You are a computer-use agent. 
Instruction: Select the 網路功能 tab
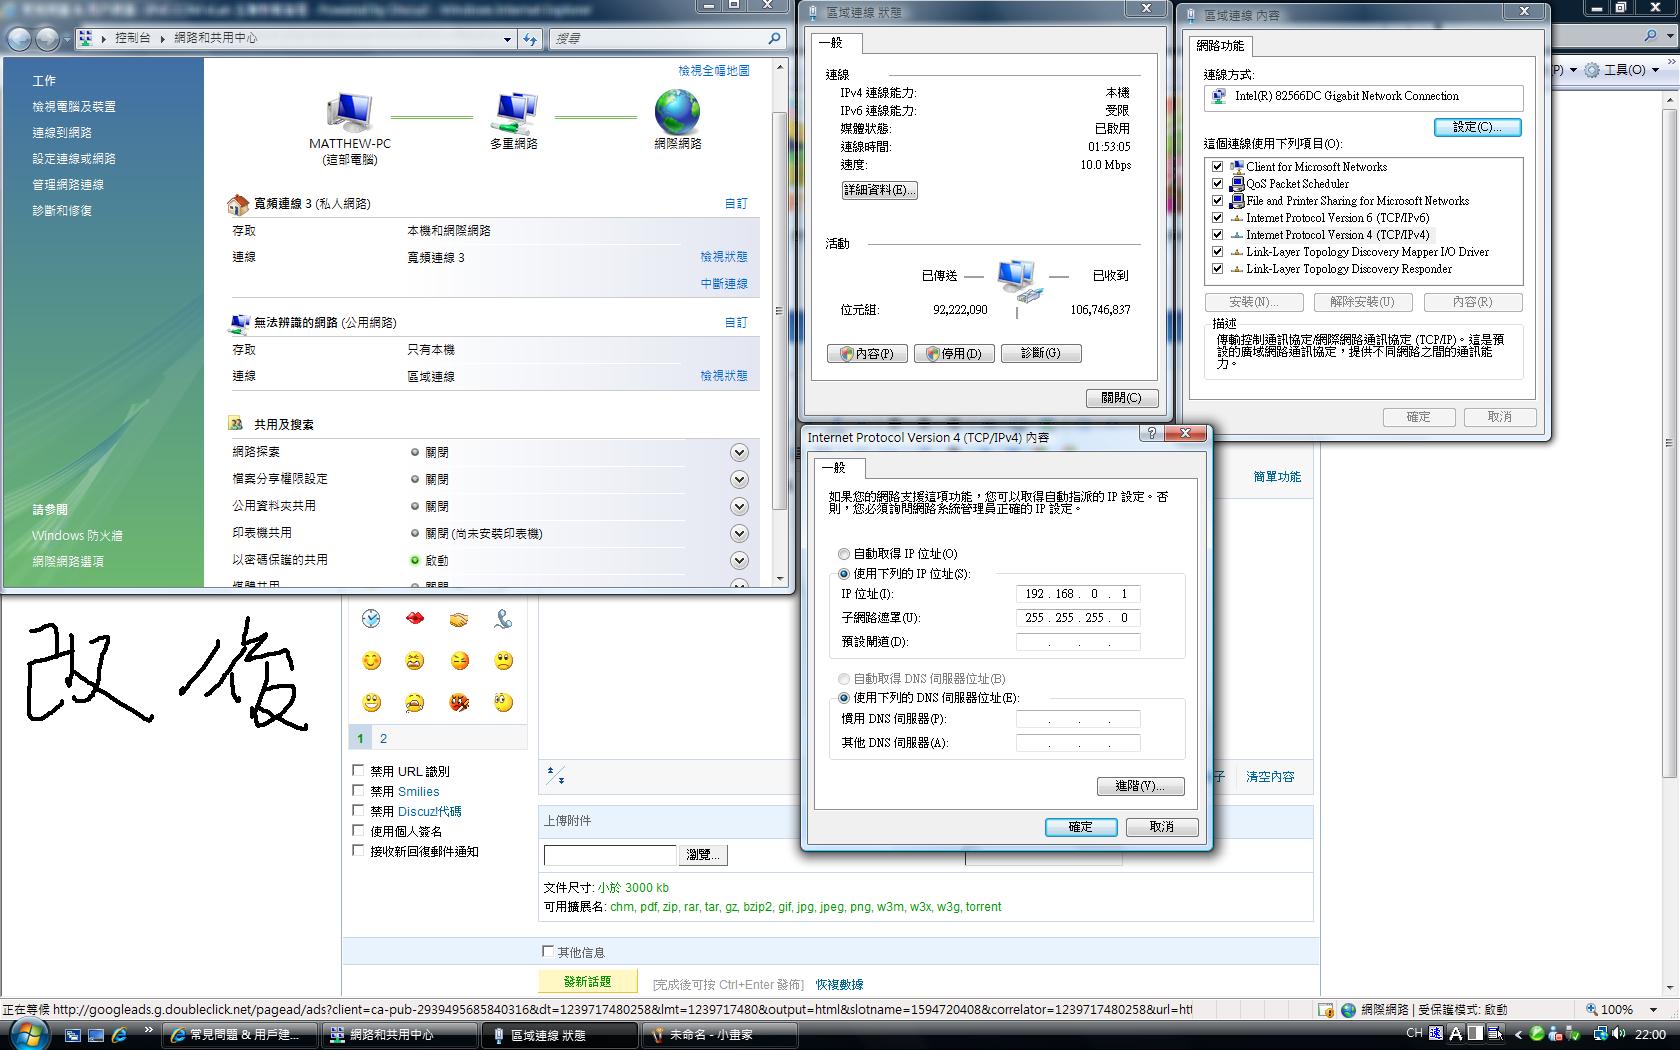pos(1220,46)
